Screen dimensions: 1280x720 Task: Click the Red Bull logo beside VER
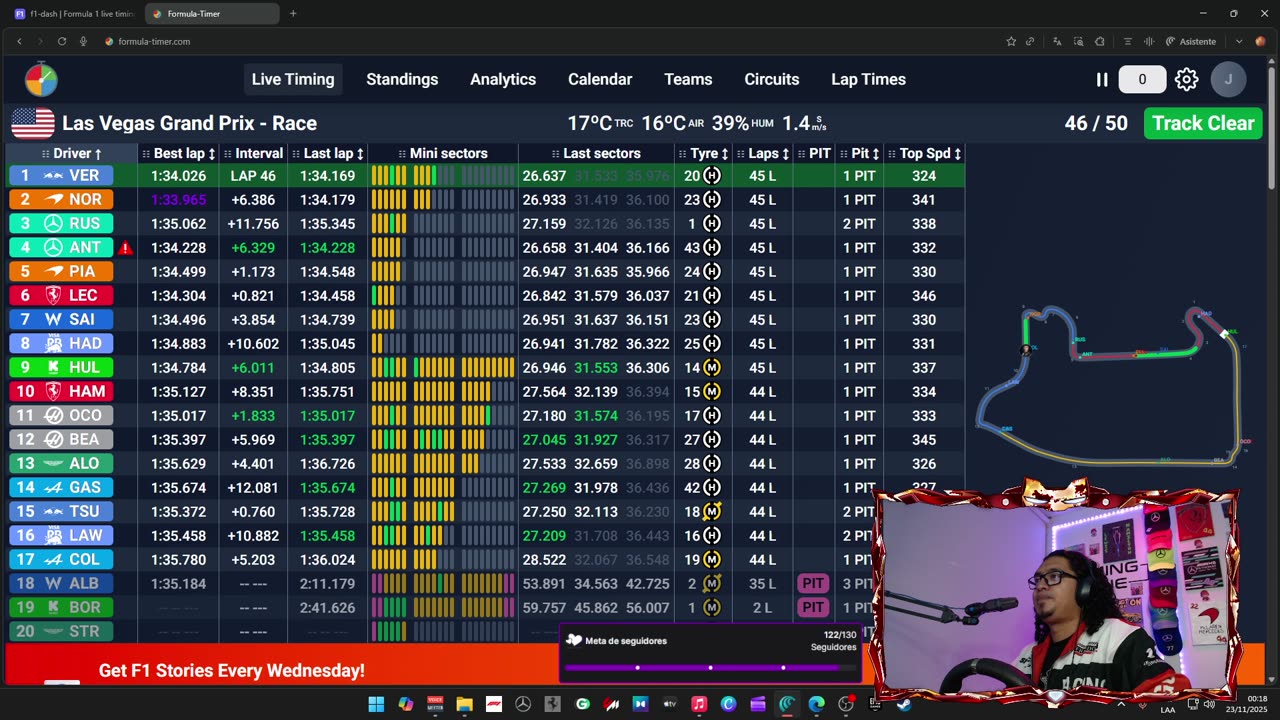[53, 175]
